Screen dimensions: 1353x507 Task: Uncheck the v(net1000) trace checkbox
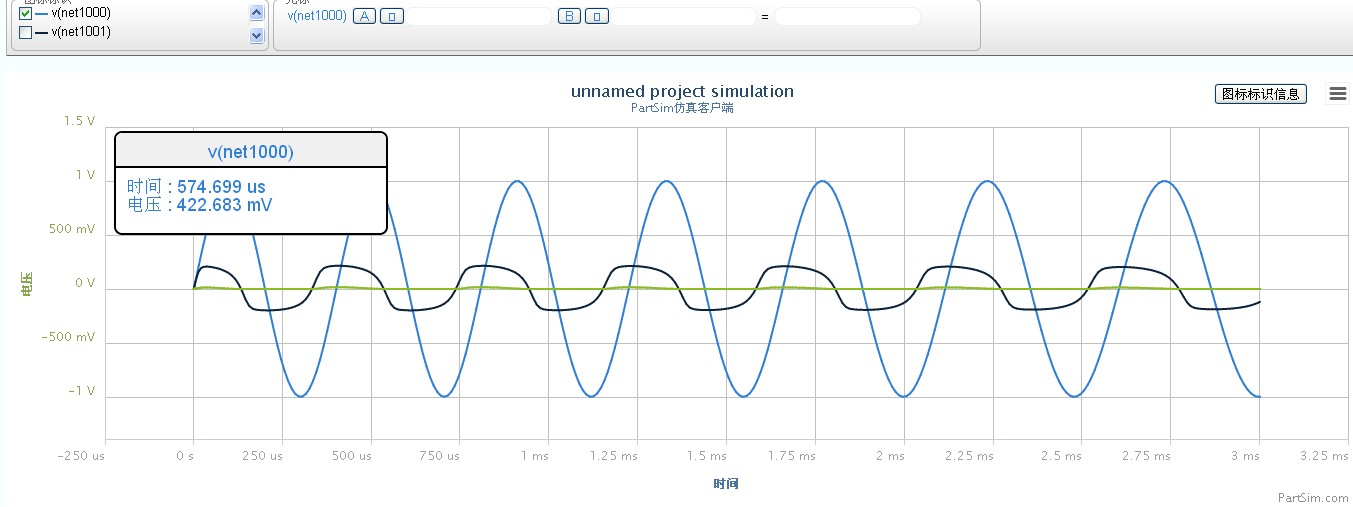click(26, 14)
